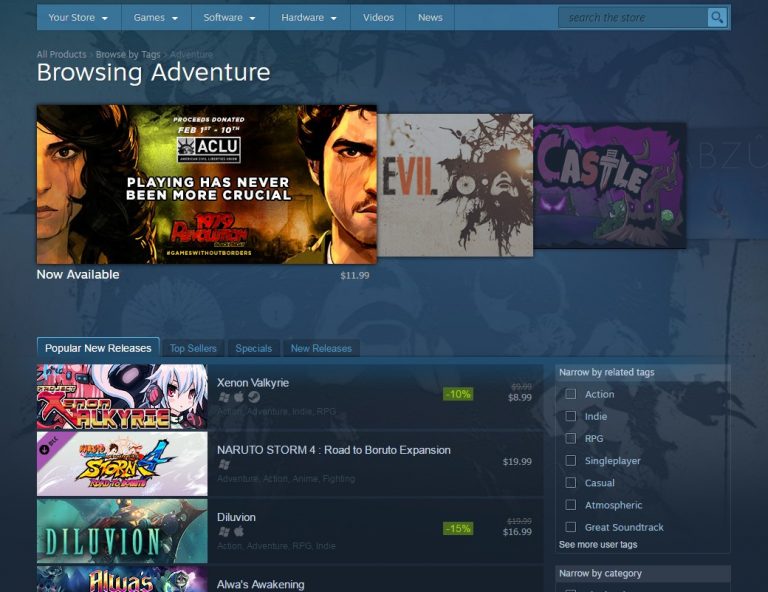Select the Popular New Releases tab
The height and width of the screenshot is (592, 768).
click(x=98, y=348)
